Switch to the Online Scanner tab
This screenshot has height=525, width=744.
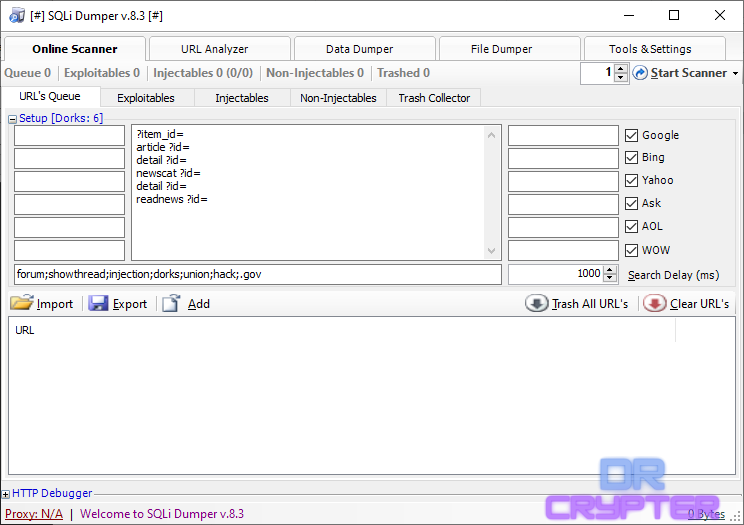[74, 49]
